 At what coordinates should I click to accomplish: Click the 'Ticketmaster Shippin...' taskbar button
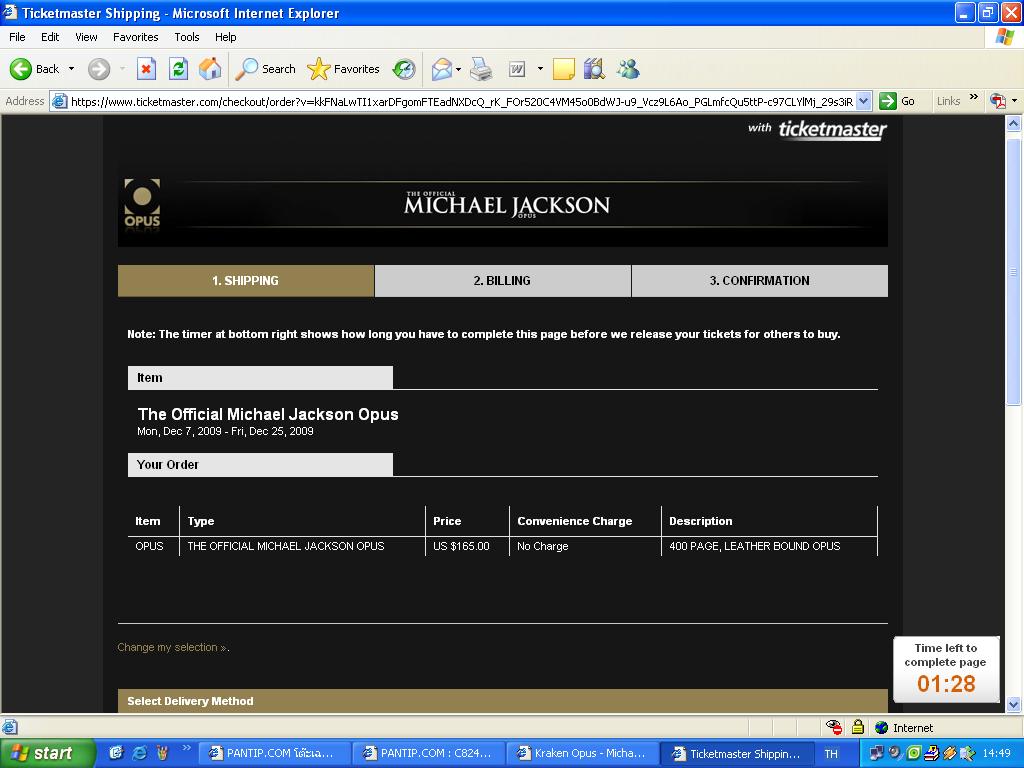737,753
